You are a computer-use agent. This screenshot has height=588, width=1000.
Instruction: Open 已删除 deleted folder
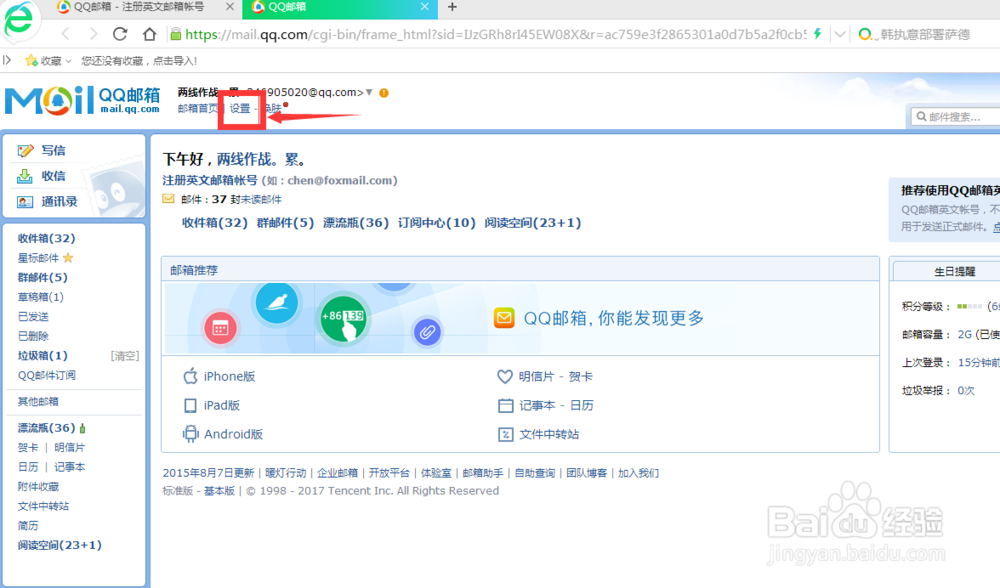point(33,336)
